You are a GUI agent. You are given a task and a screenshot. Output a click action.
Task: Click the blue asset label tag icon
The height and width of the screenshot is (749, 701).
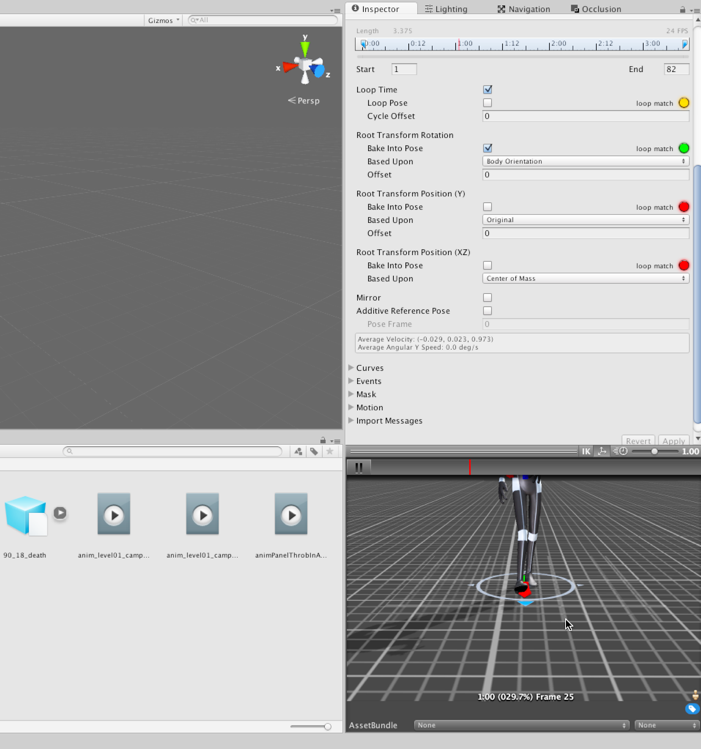[692, 709]
